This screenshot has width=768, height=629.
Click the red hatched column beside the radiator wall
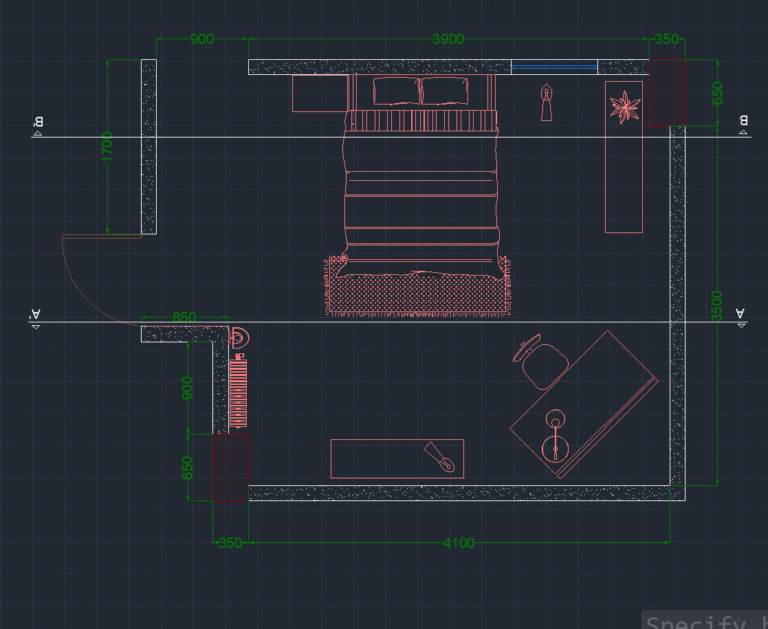[230, 467]
